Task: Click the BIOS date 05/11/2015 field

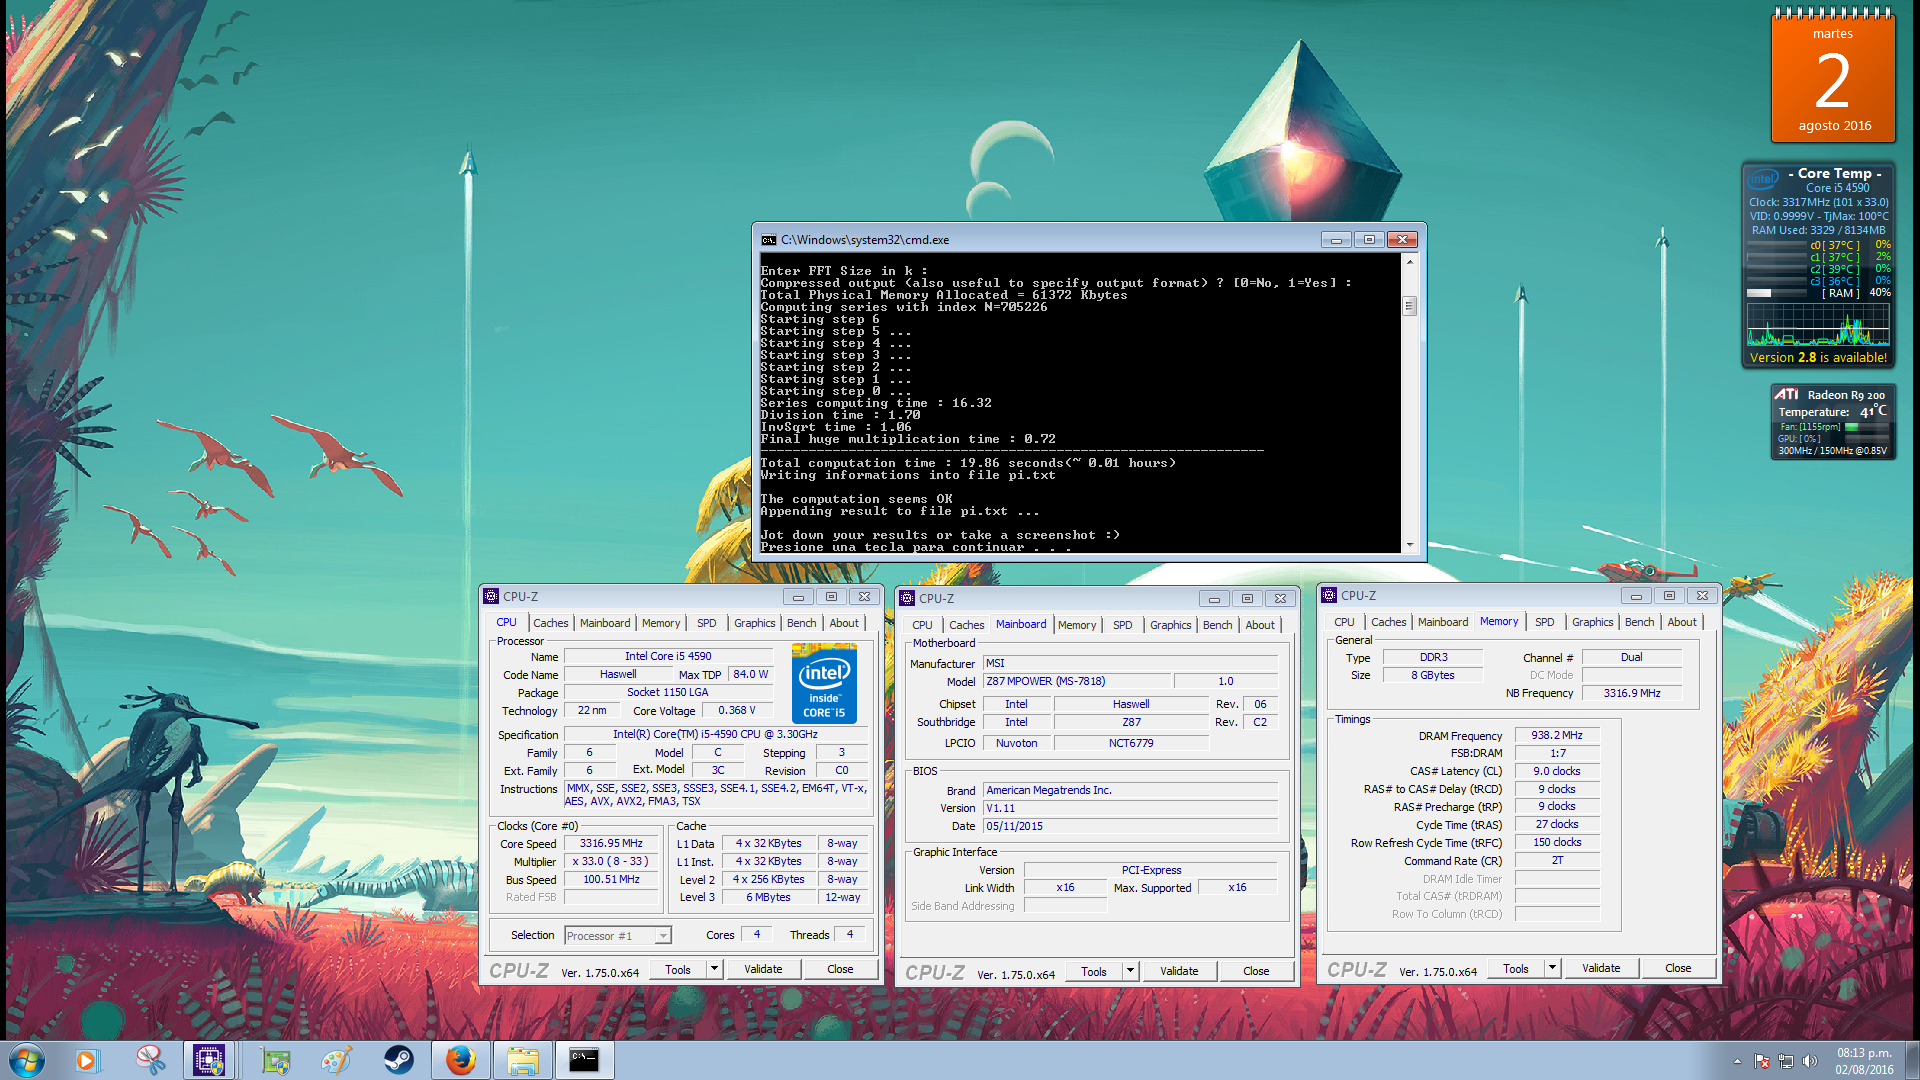Action: pyautogui.click(x=1130, y=826)
